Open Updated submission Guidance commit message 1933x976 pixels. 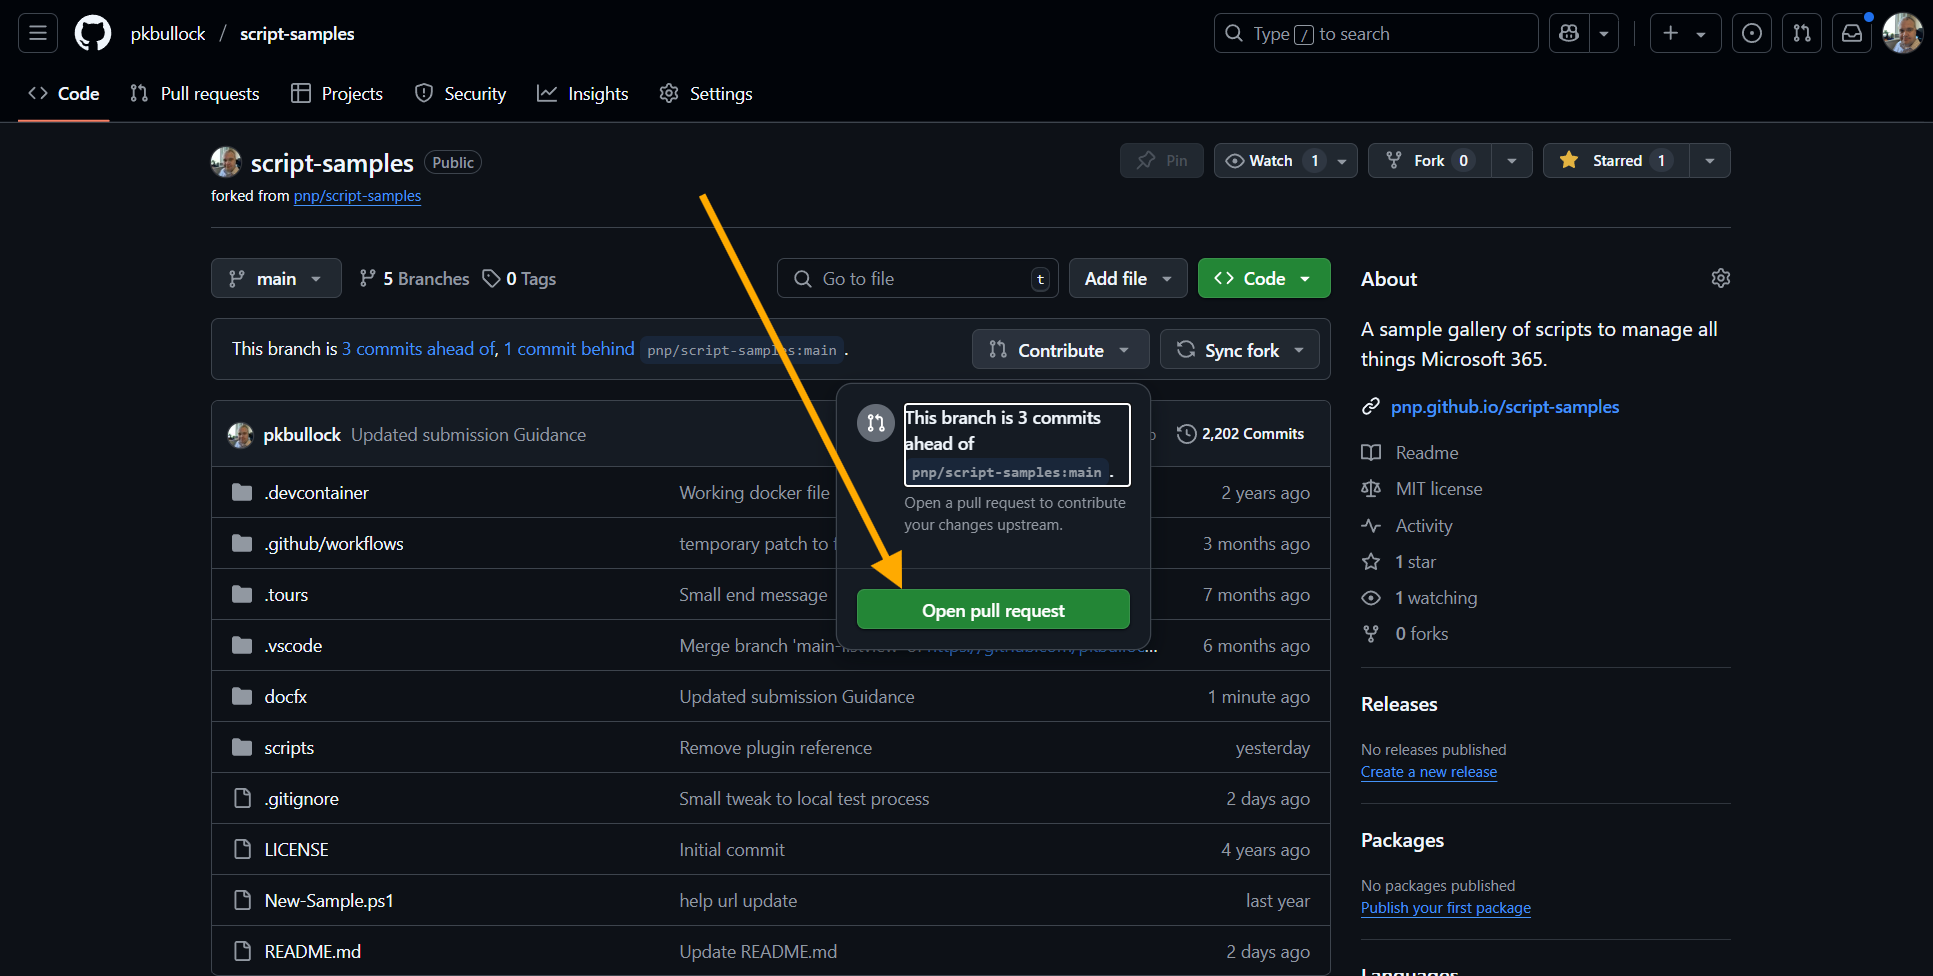coord(468,435)
